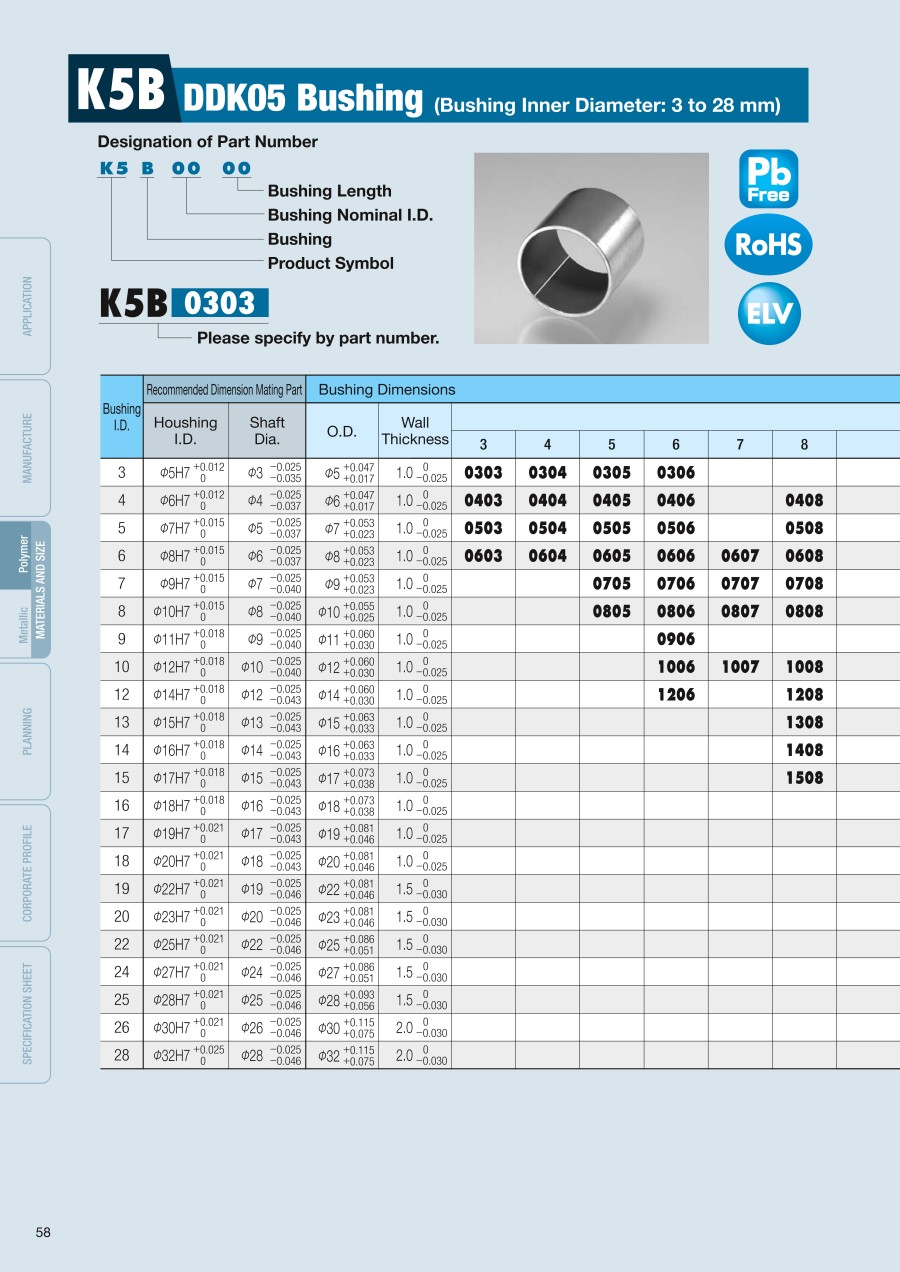Open the SPECIFICATION SHEET side tab

[27, 1014]
